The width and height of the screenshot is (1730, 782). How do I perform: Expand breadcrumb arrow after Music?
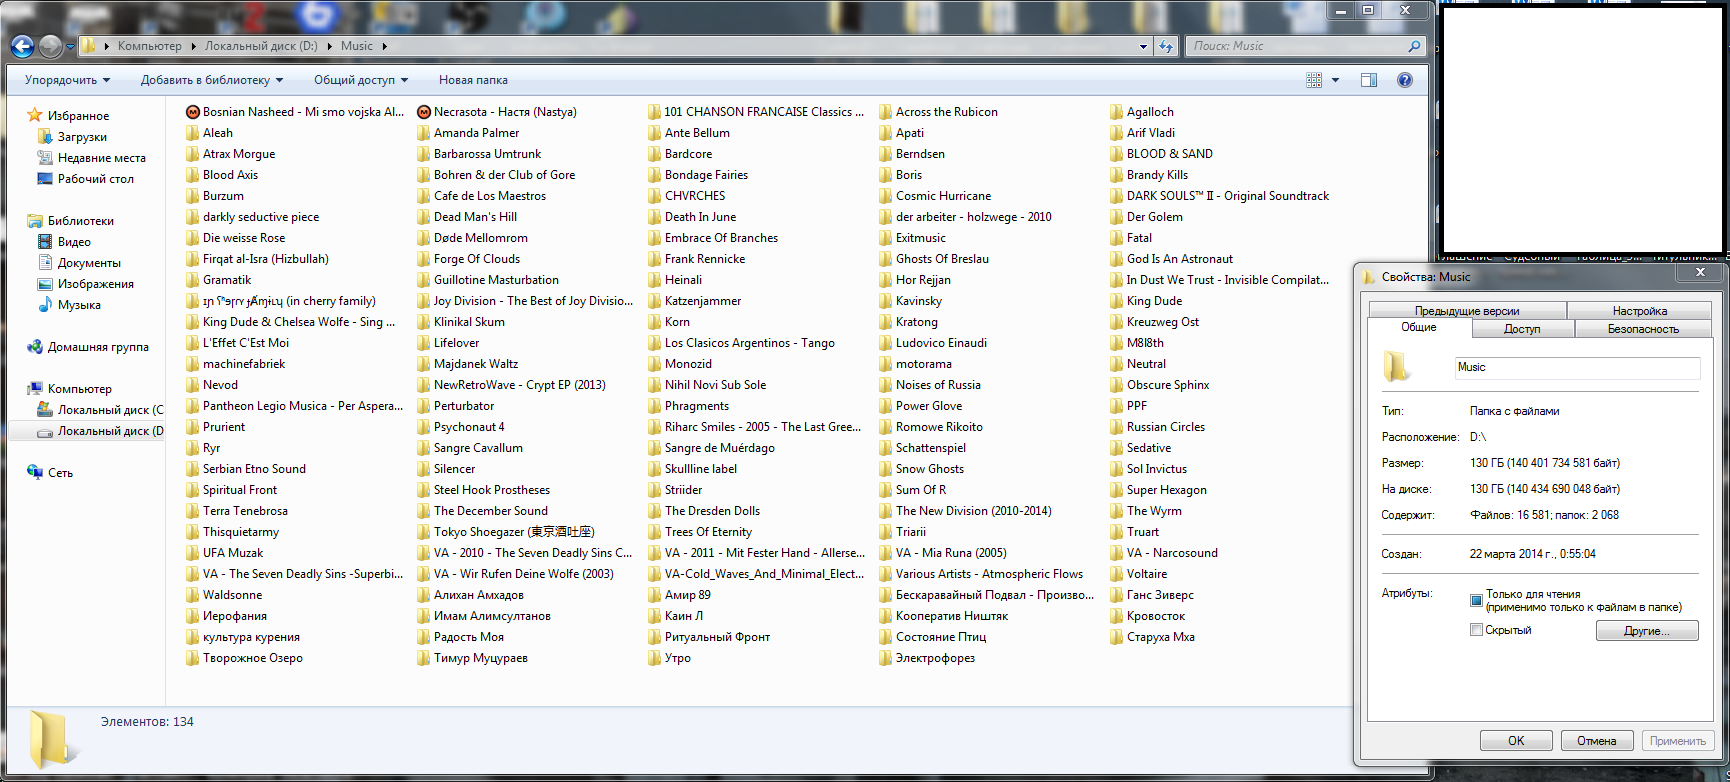point(384,46)
